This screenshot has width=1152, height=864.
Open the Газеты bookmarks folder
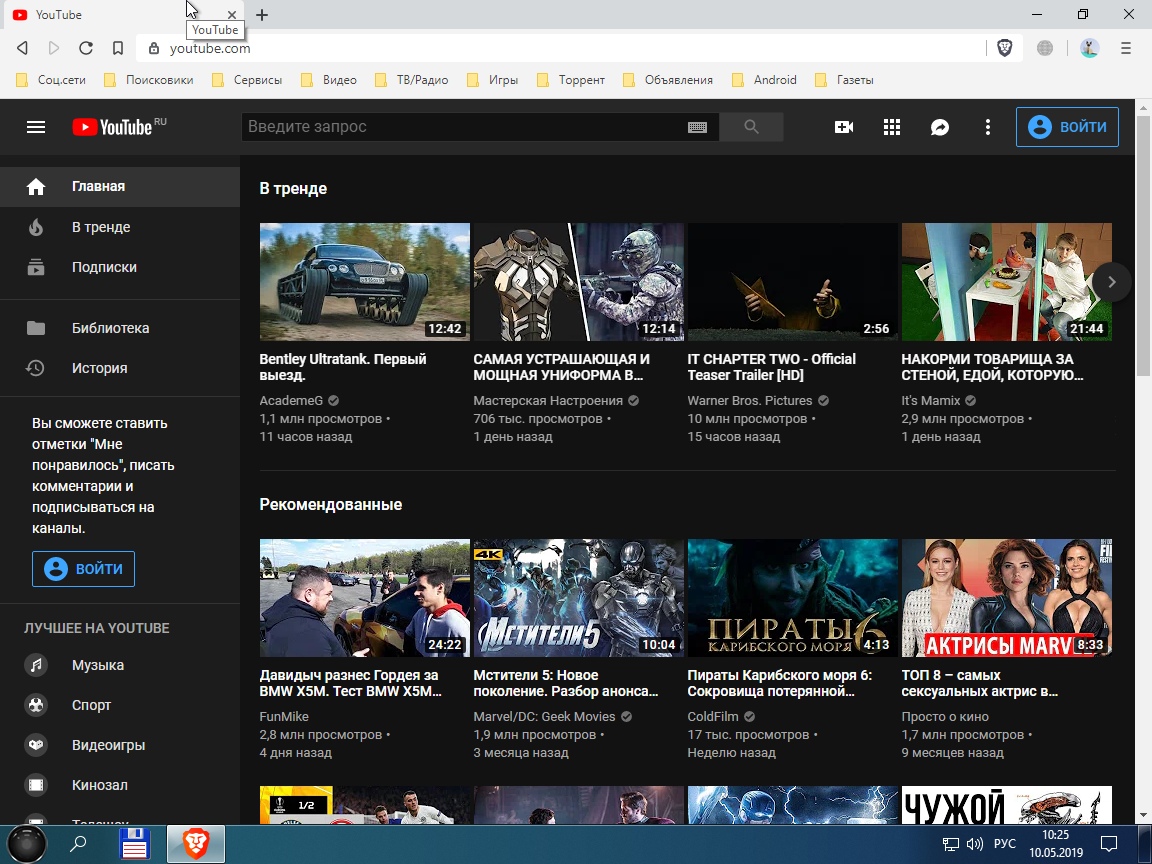coord(845,80)
